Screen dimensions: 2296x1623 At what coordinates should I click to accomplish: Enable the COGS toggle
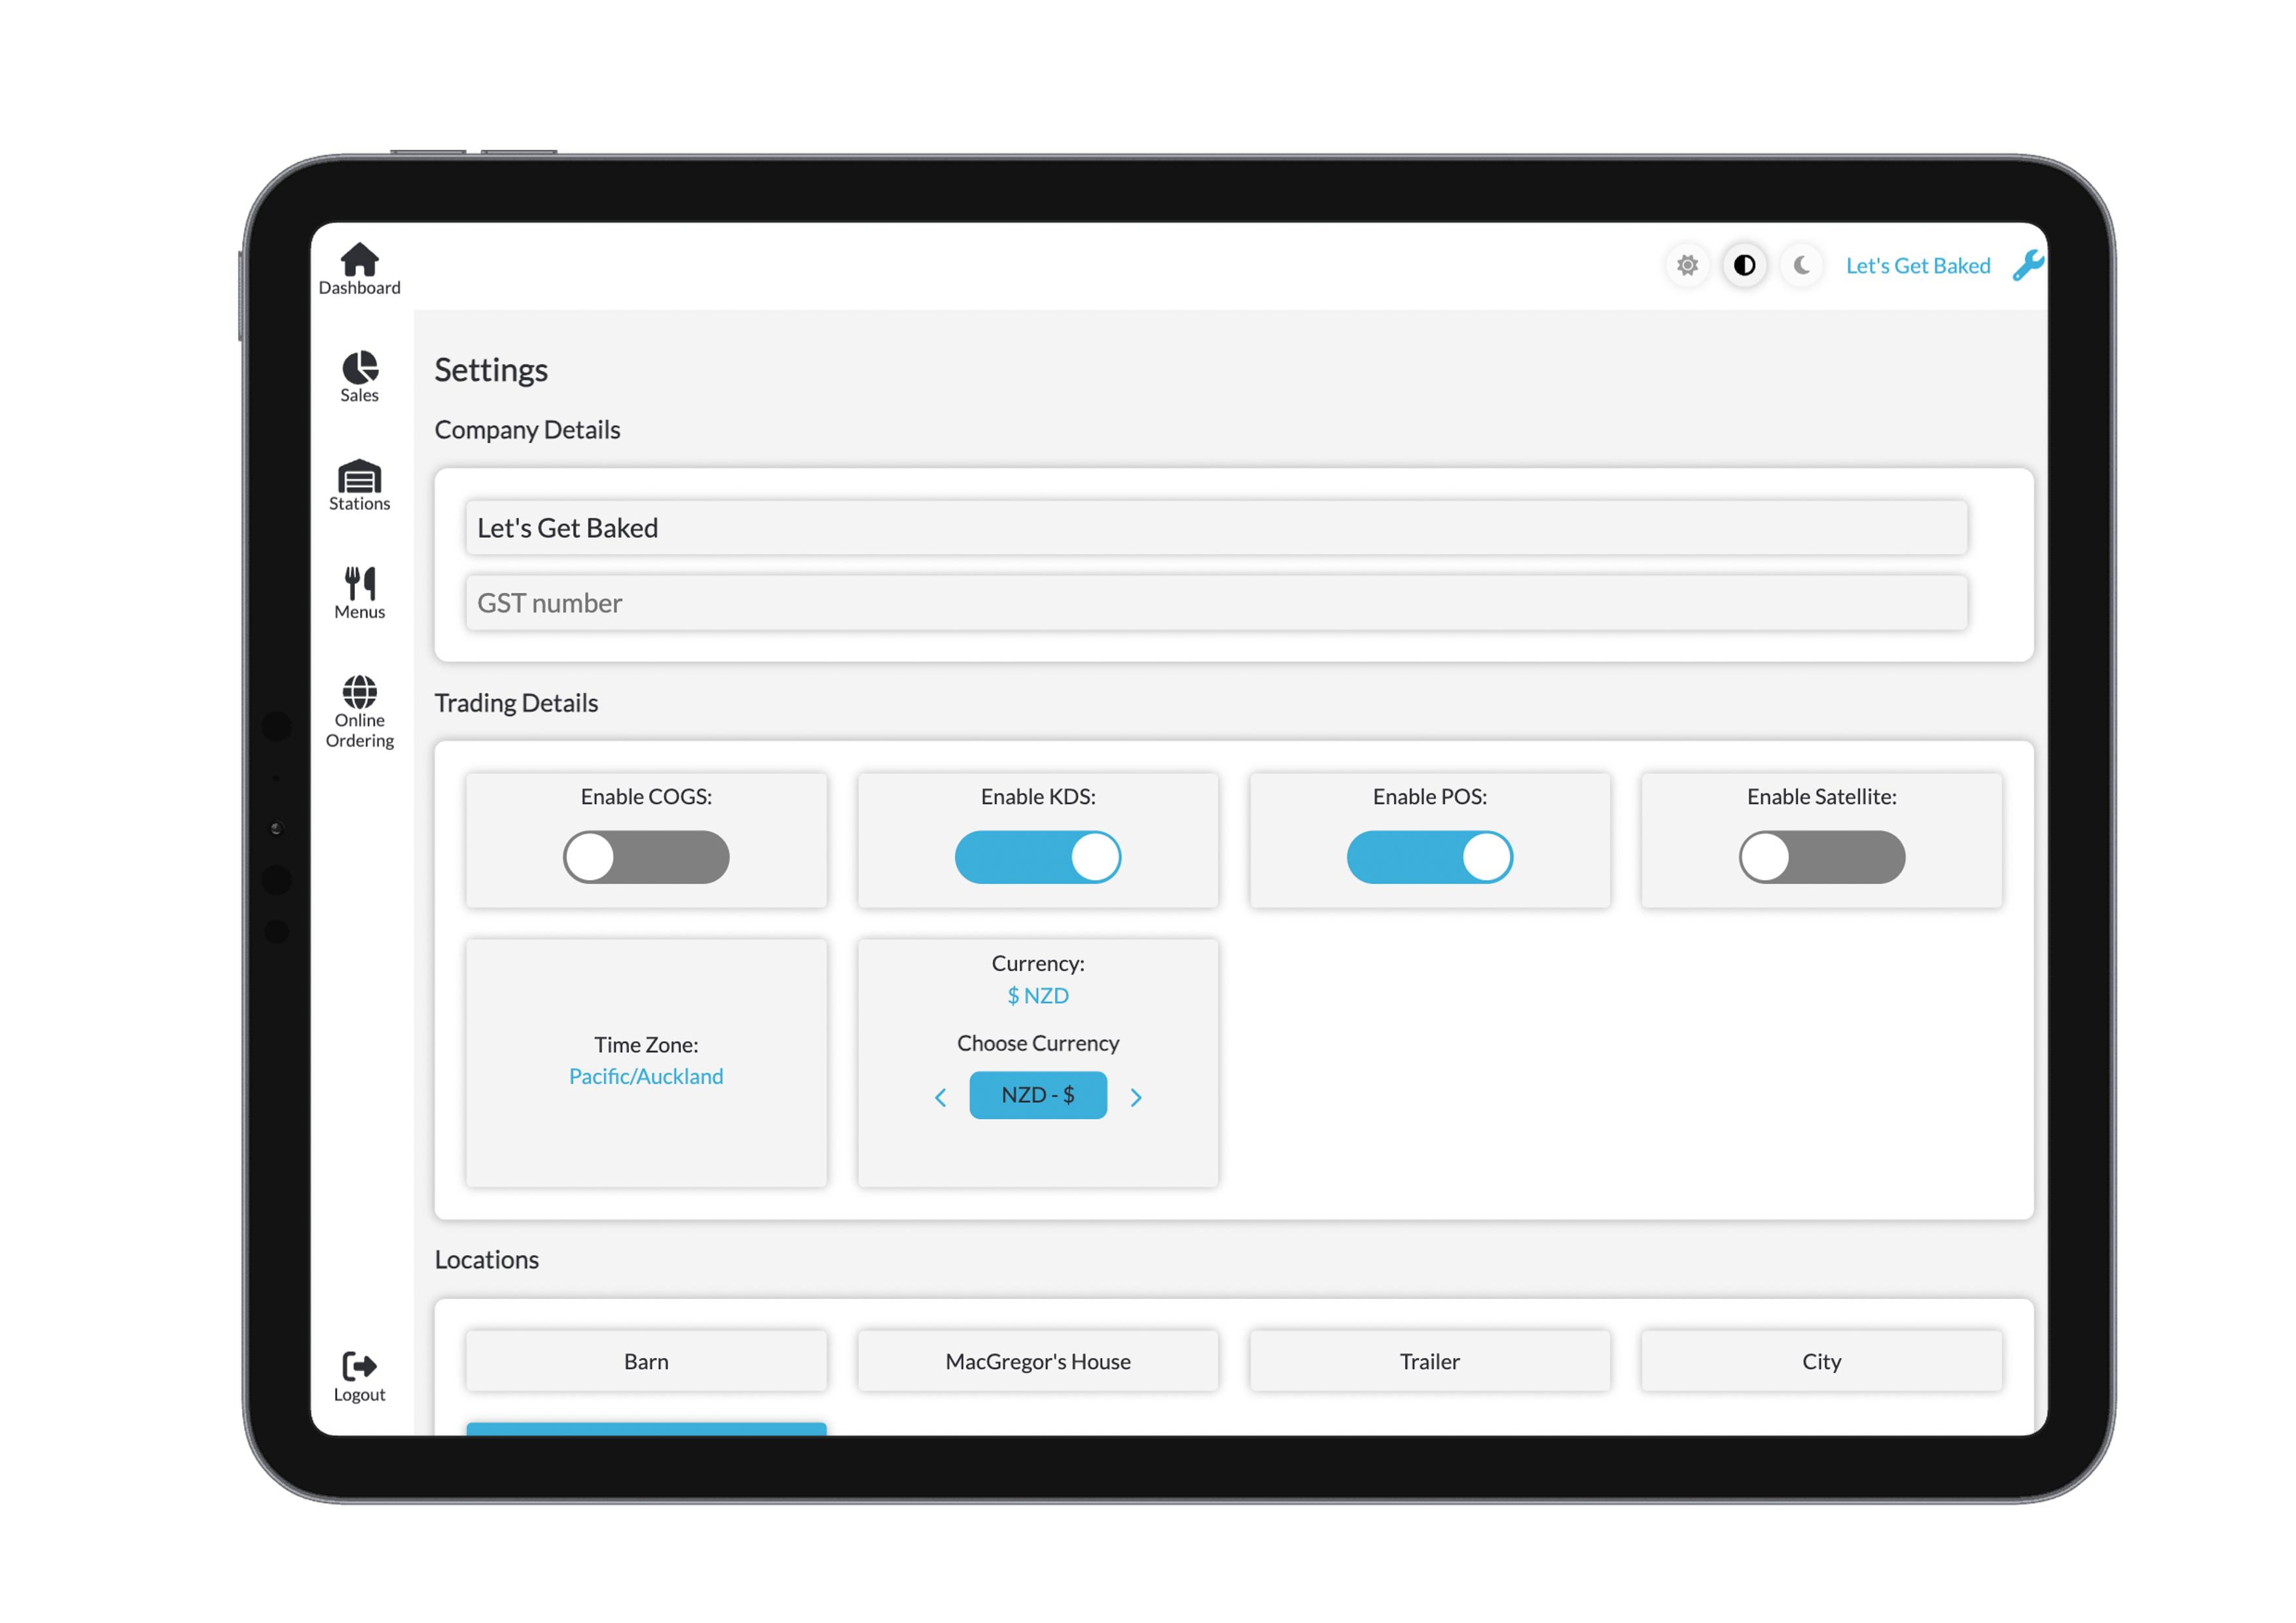point(646,857)
